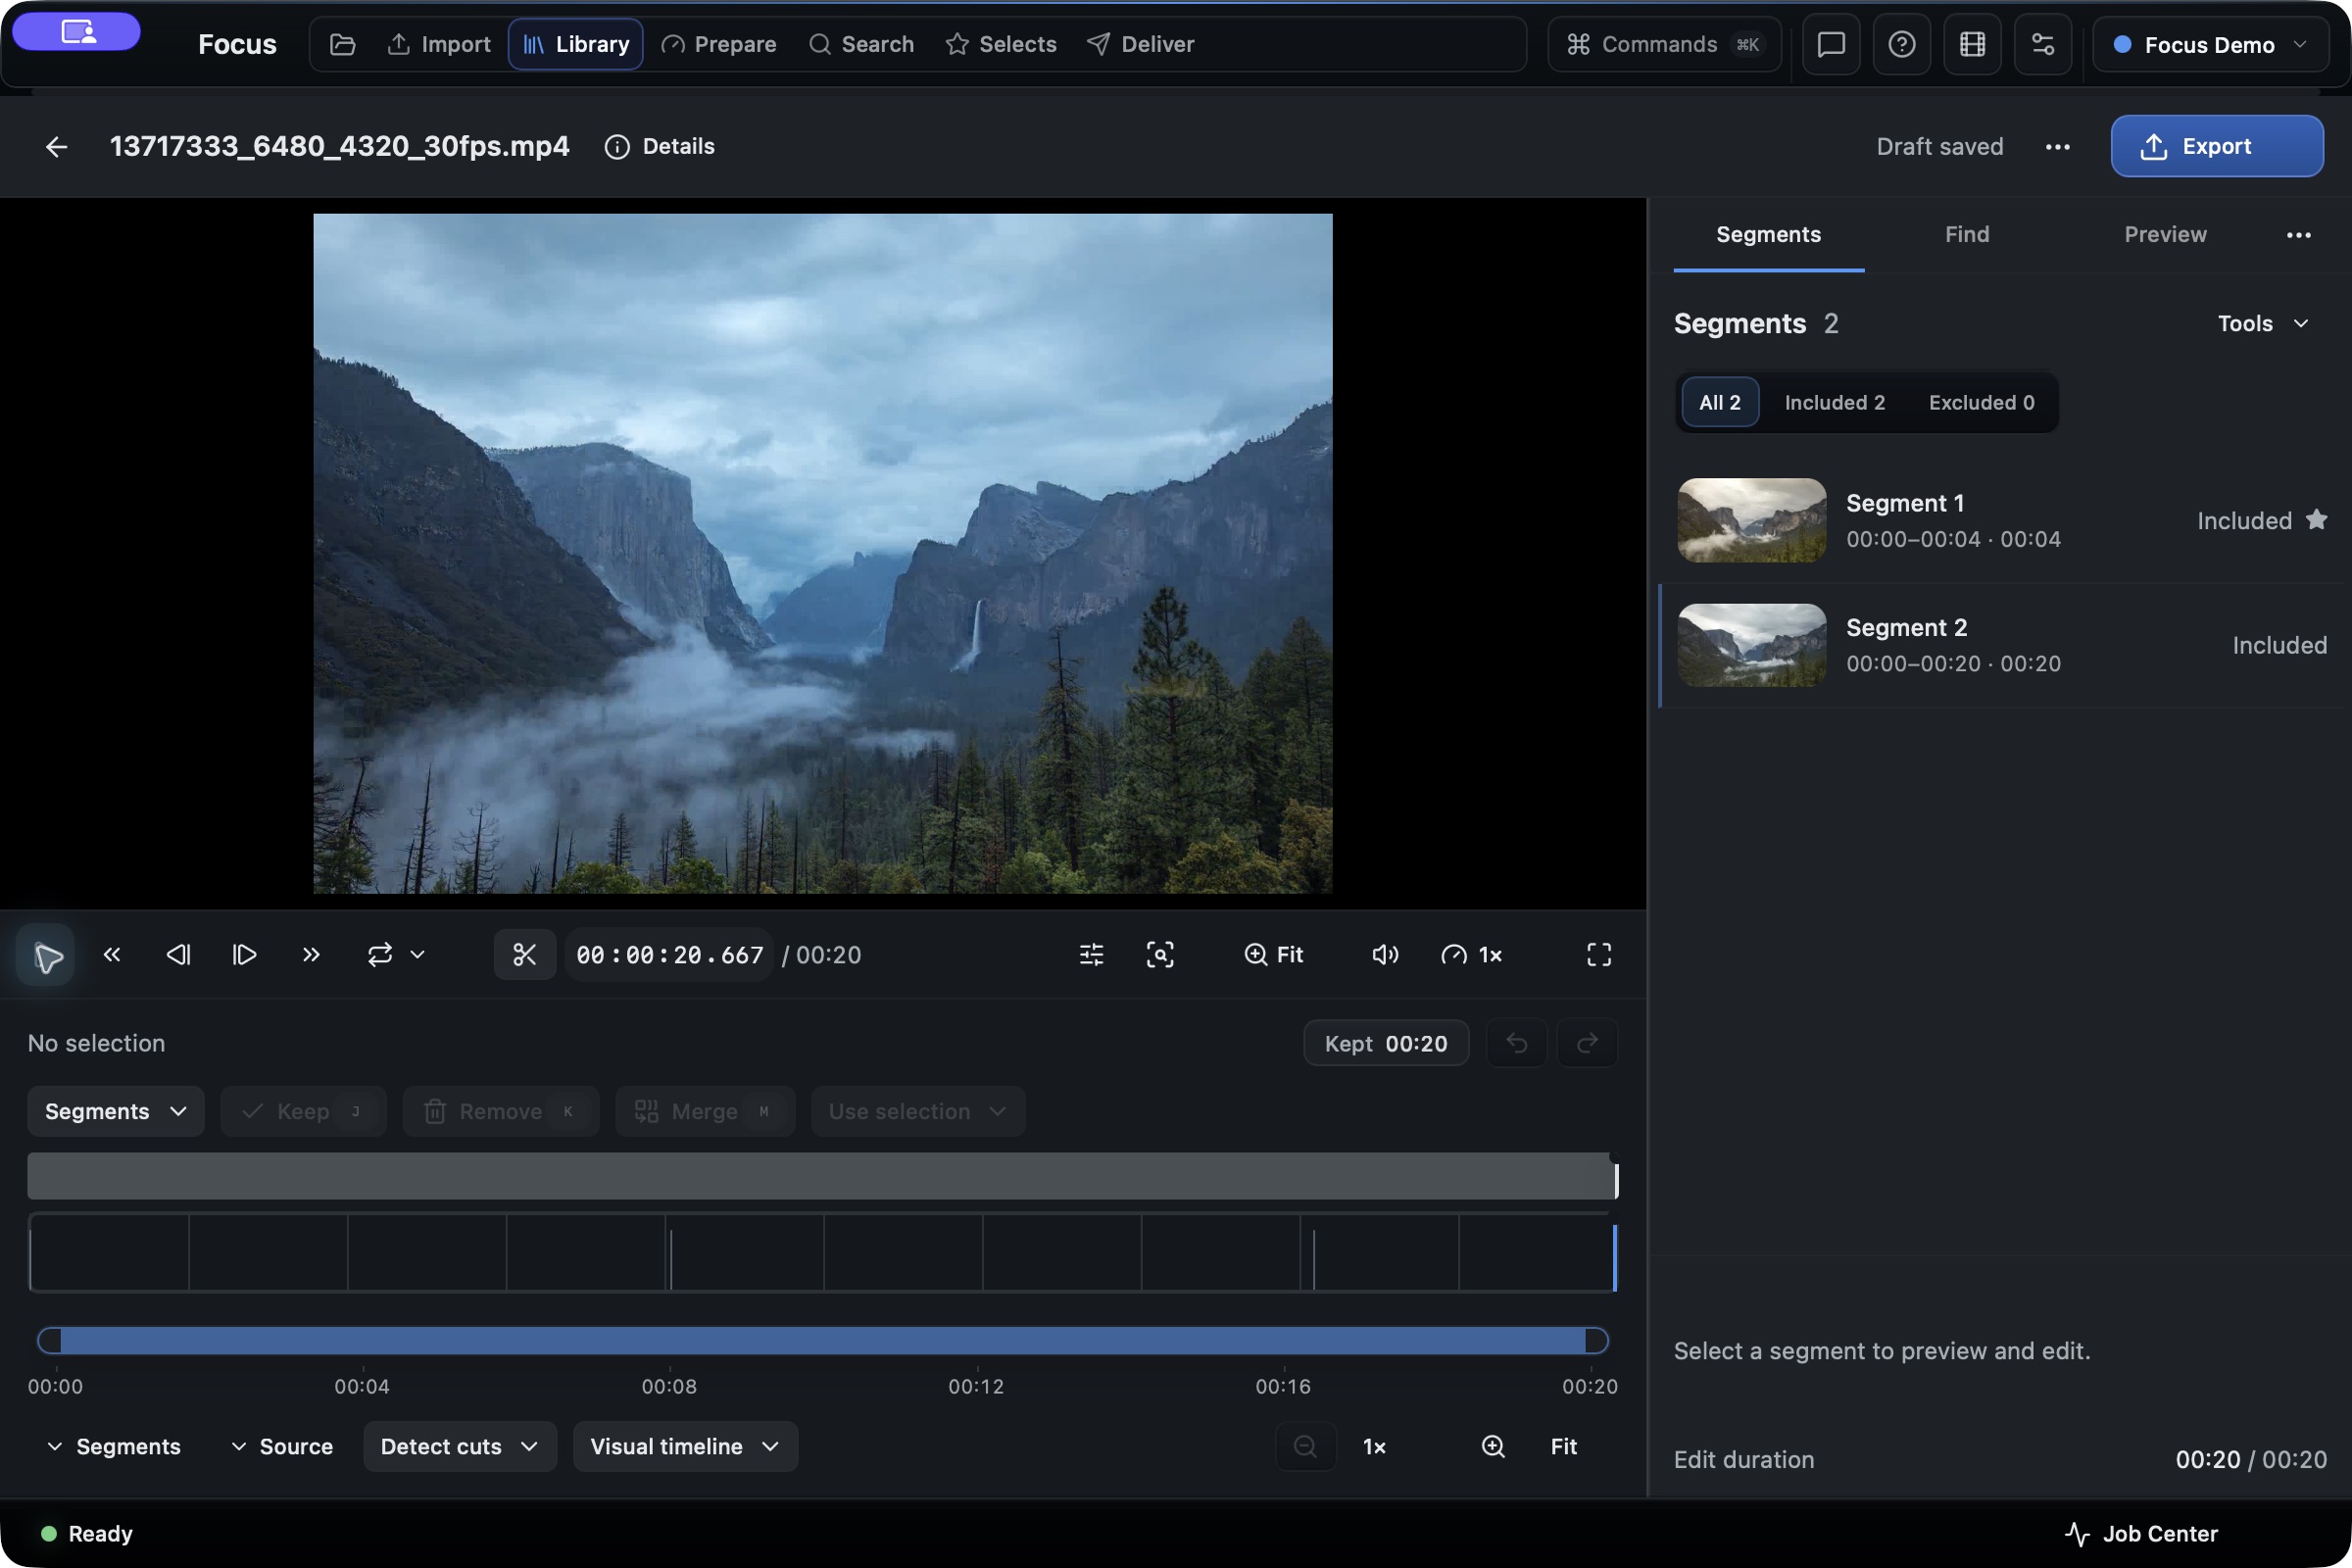This screenshot has height=1568, width=2352.
Task: Step forward one frame
Action: [x=244, y=955]
